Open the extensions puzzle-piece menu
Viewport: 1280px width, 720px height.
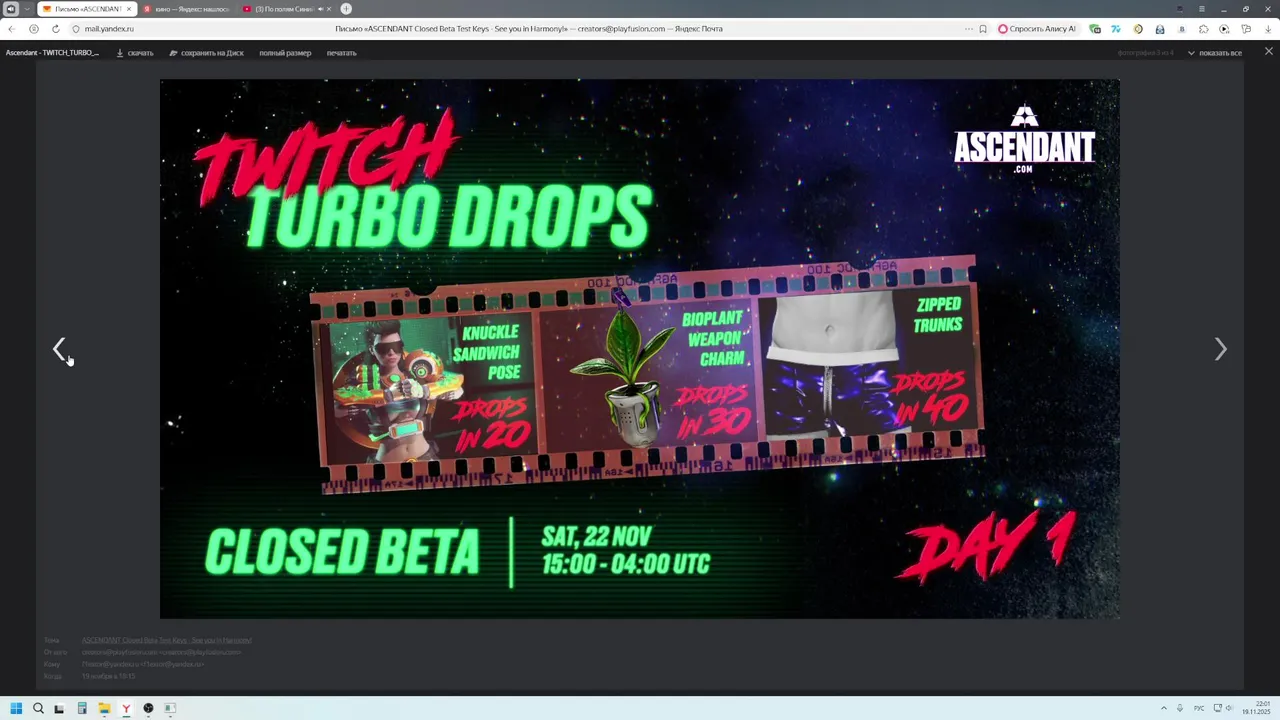coord(1203,29)
